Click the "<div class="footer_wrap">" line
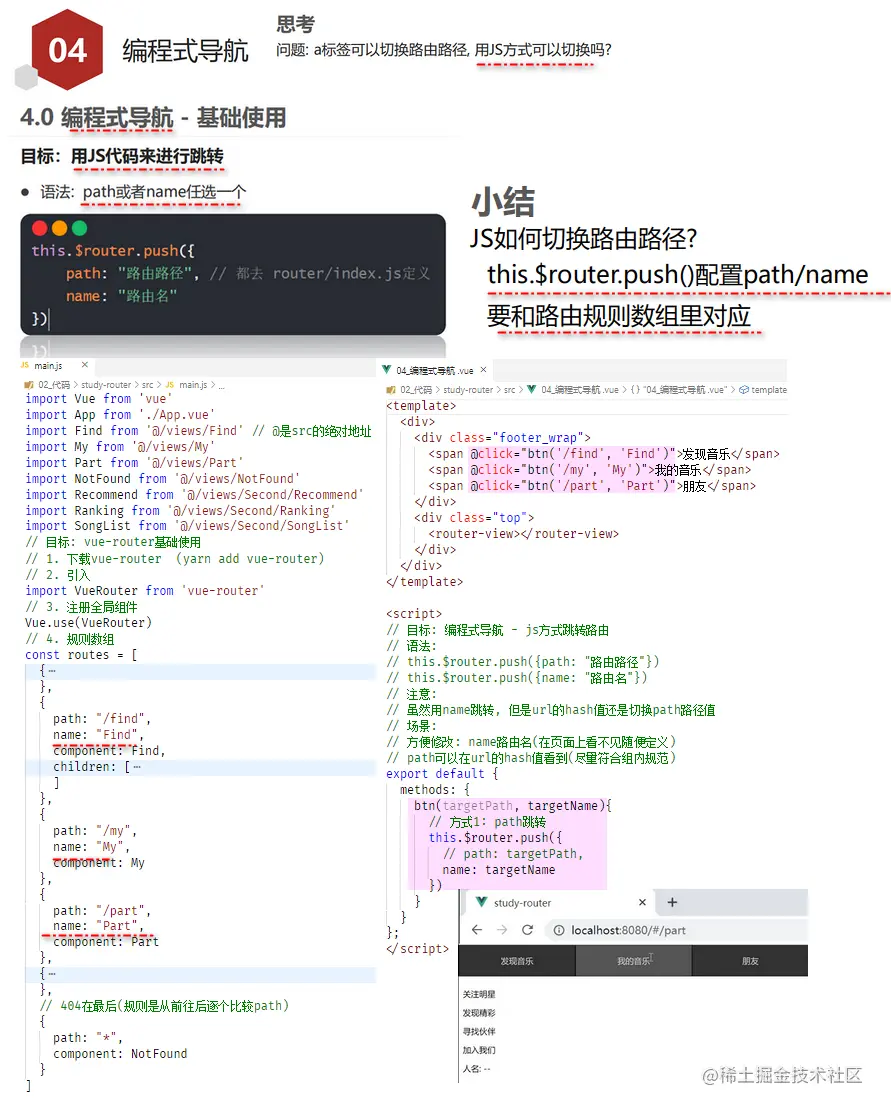The width and height of the screenshot is (891, 1114). [x=502, y=438]
